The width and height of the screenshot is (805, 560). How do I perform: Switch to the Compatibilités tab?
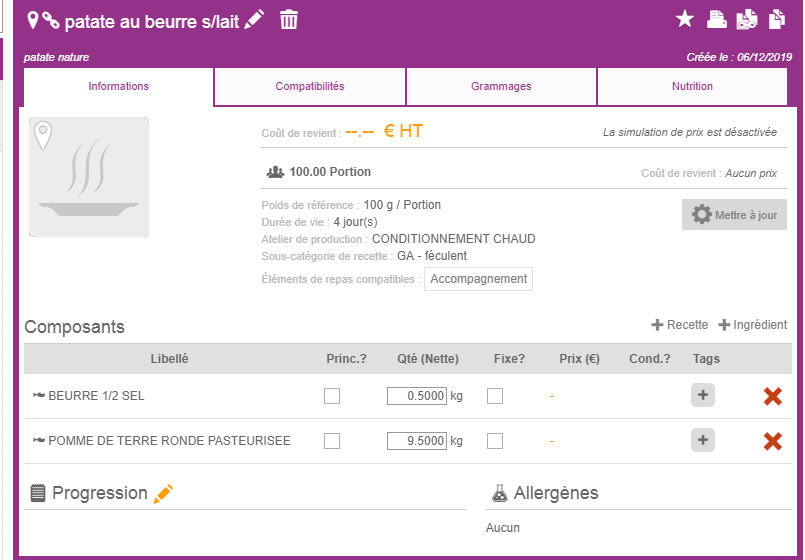pos(310,86)
